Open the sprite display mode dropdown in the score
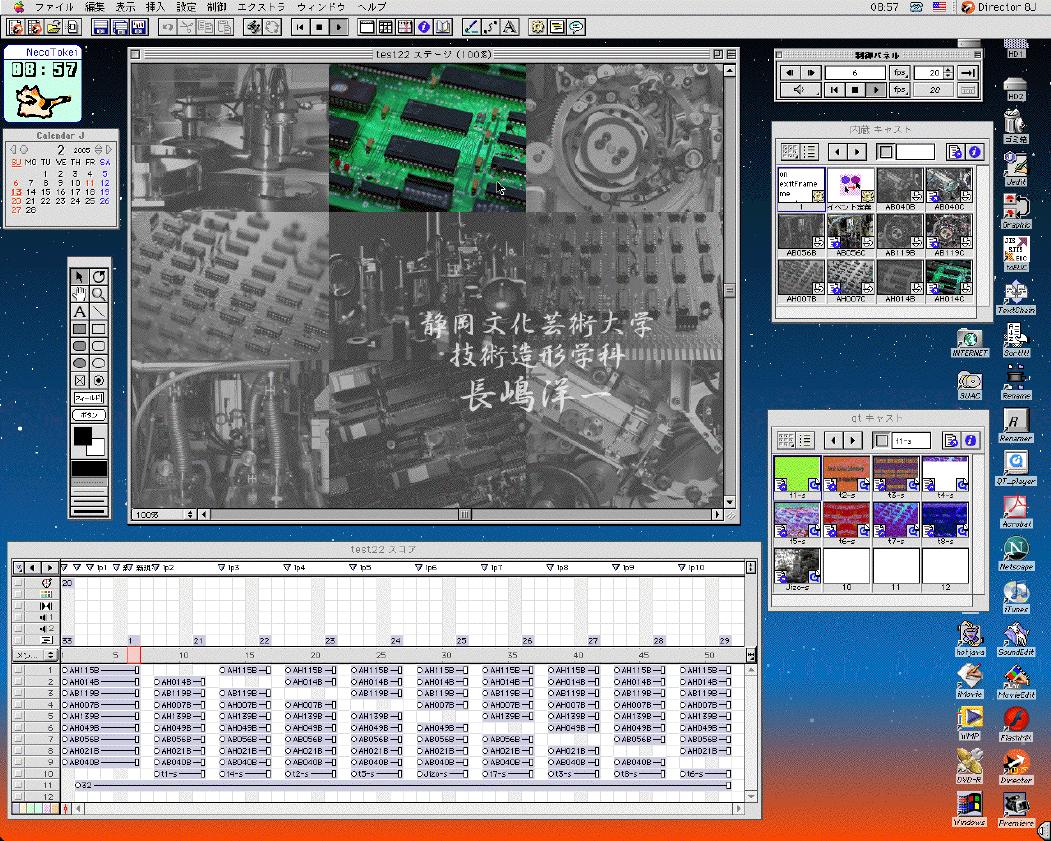Viewport: 1051px width, 841px height. pyautogui.click(x=35, y=654)
